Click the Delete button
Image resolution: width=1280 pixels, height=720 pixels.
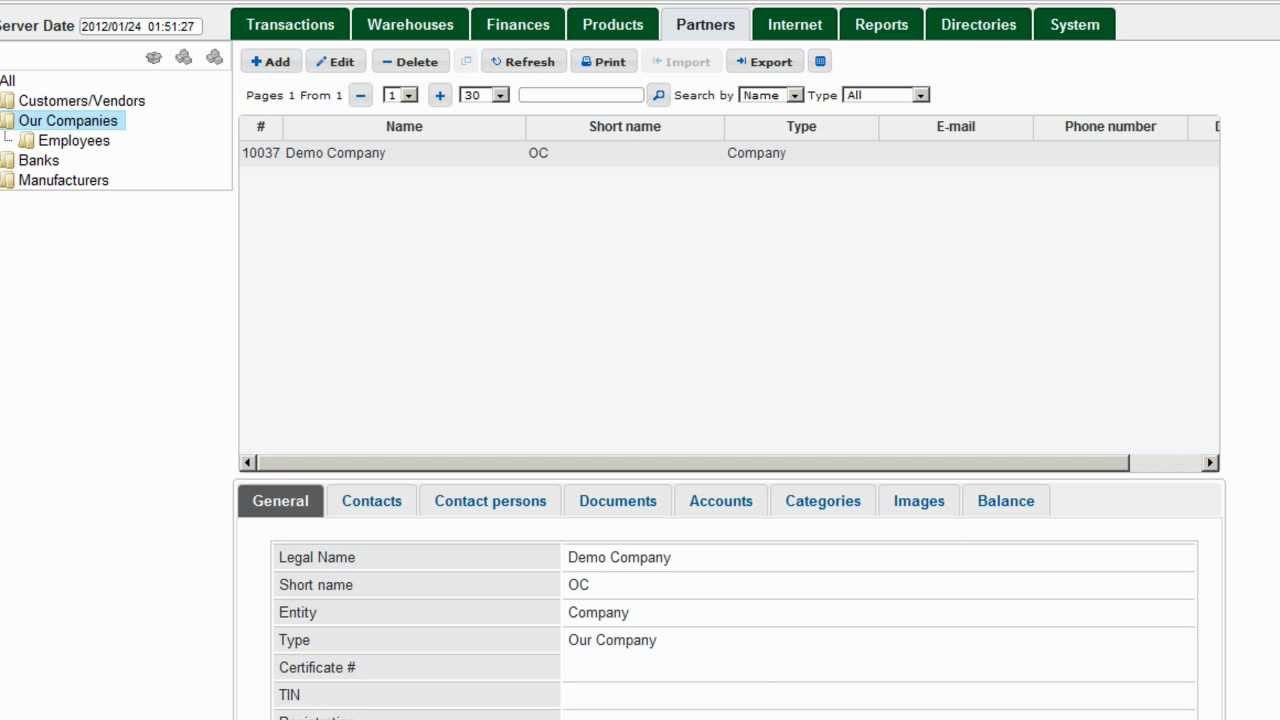[409, 61]
